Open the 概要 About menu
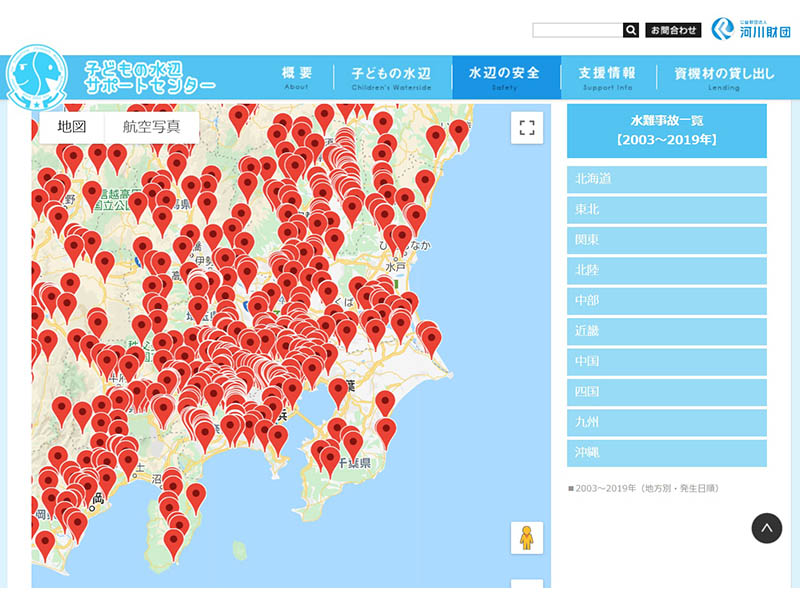The height and width of the screenshot is (600, 800). (x=297, y=78)
